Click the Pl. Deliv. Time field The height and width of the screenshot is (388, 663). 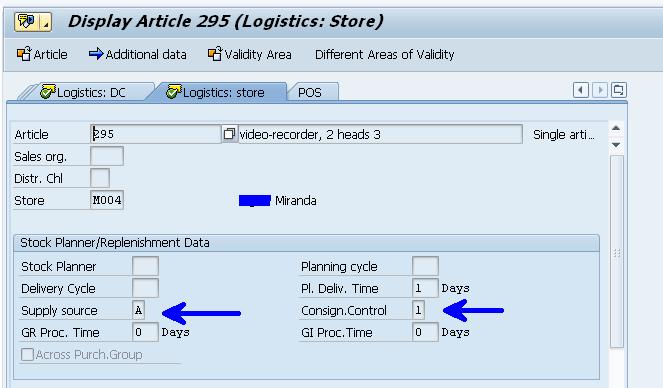click(425, 289)
